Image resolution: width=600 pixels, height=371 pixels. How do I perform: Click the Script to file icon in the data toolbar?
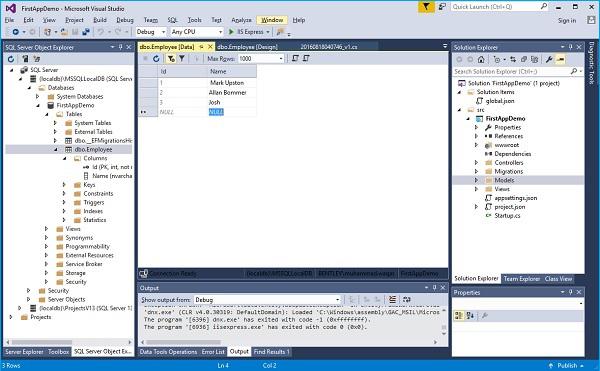click(x=306, y=59)
